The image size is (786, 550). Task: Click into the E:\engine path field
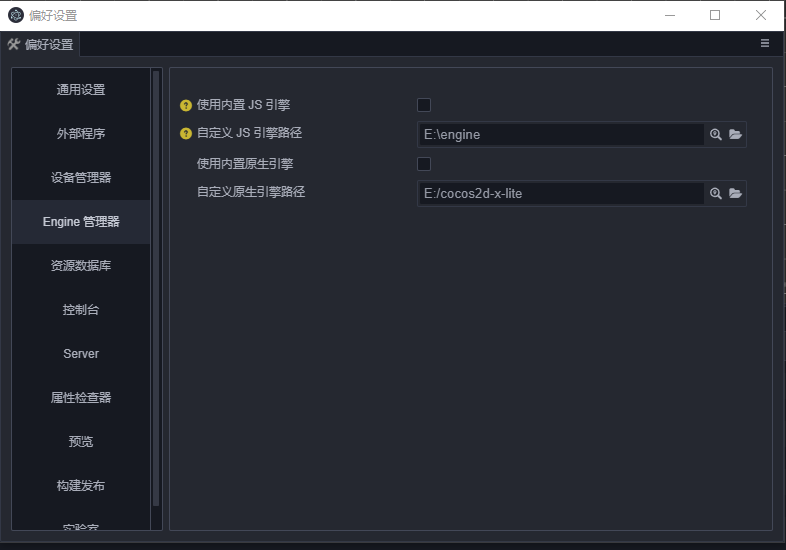pos(560,135)
